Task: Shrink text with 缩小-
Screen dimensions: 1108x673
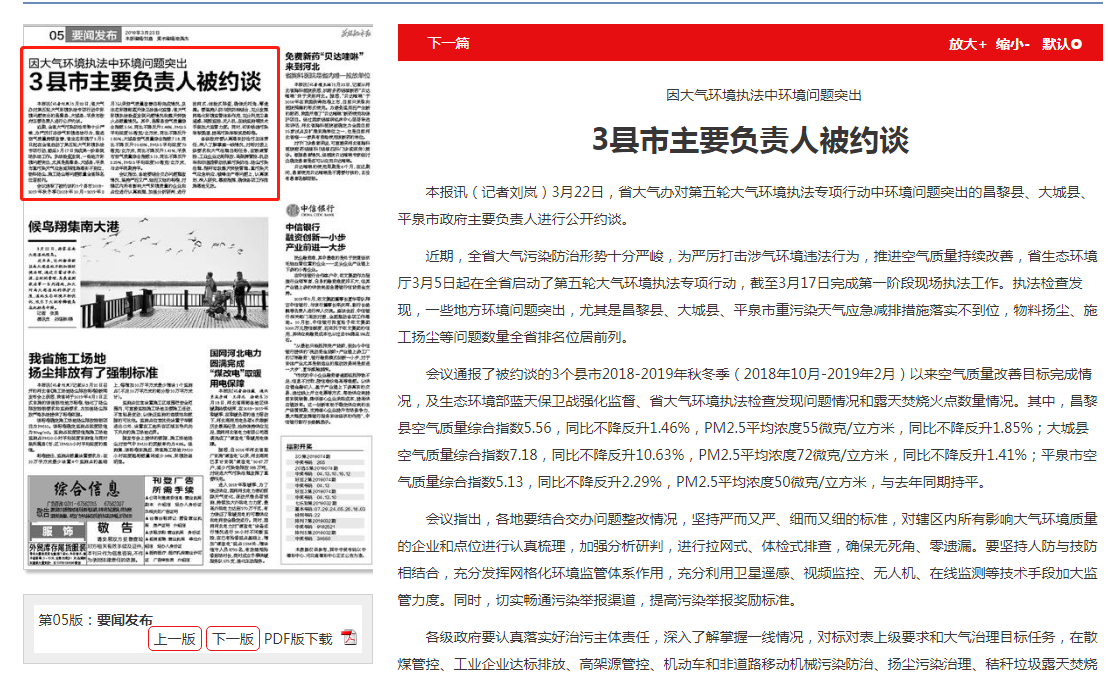Action: click(x=1012, y=44)
